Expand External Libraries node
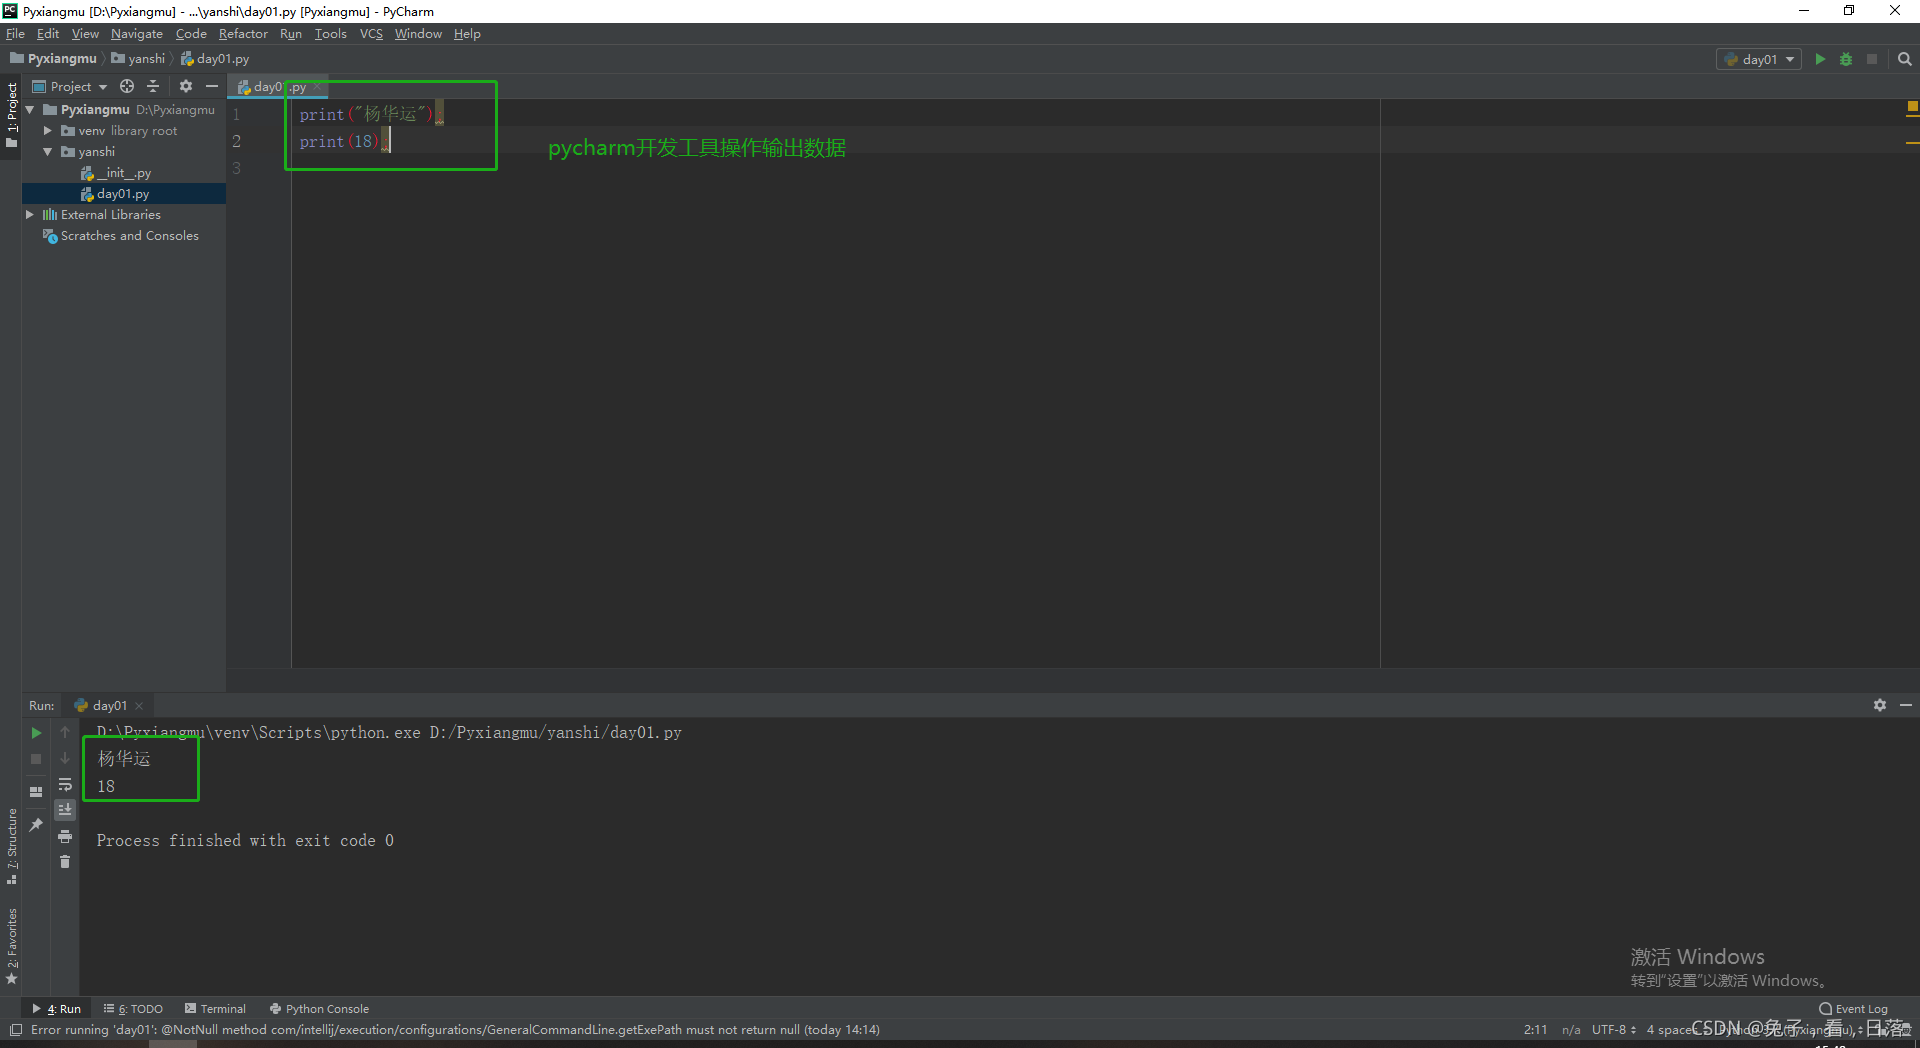 [30, 214]
